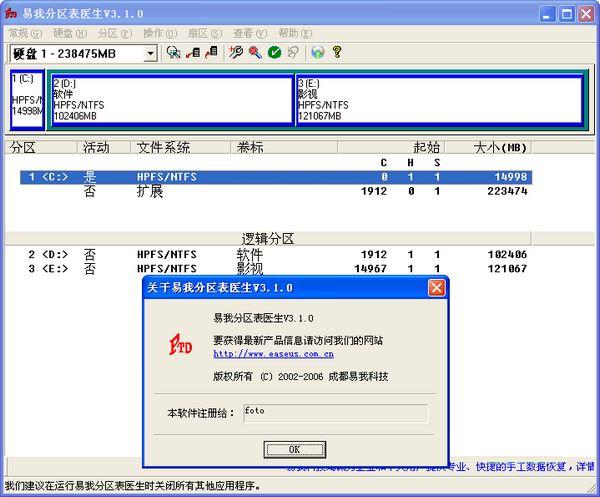Click the green checkmark apply icon

[x=274, y=52]
